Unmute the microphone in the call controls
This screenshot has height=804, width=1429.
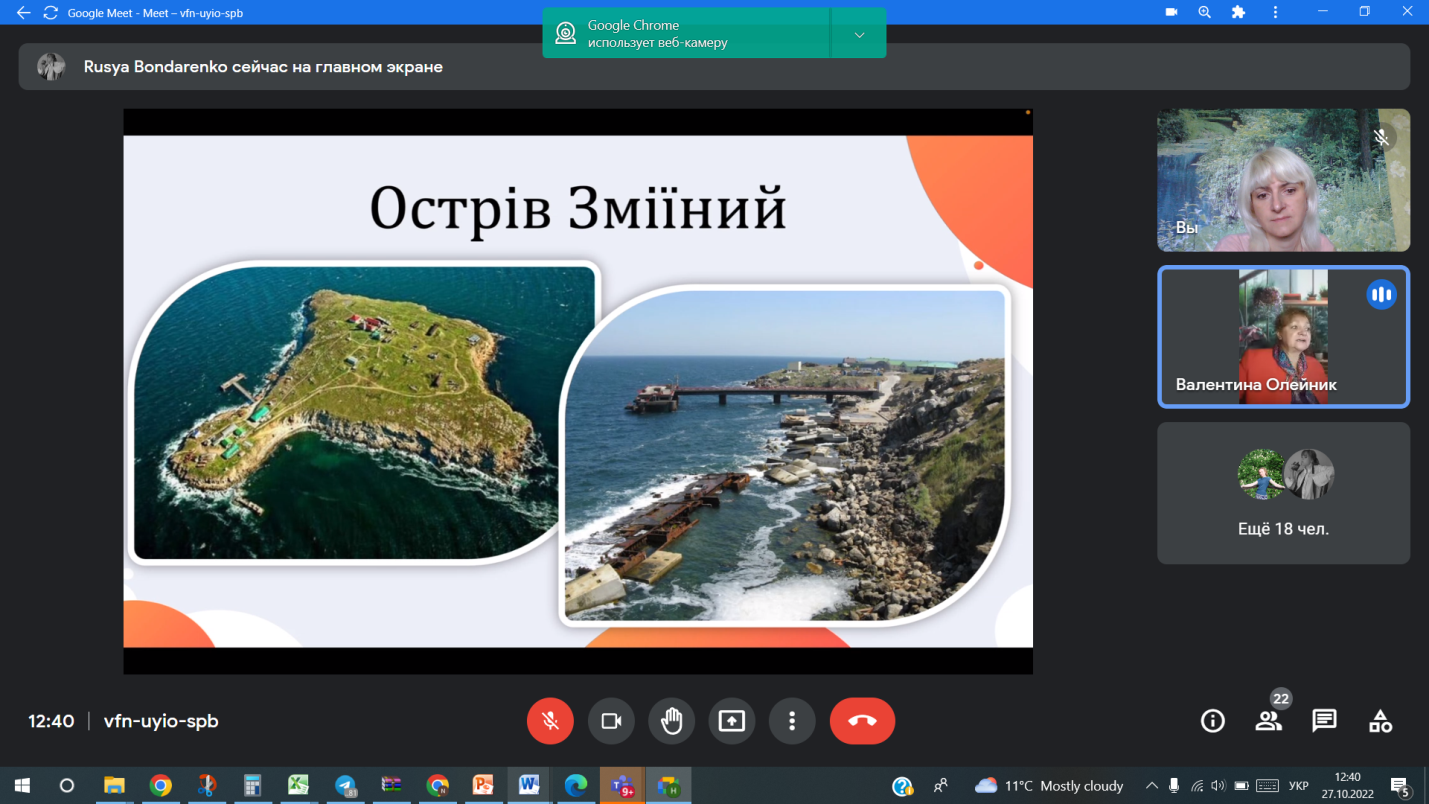[x=550, y=721]
